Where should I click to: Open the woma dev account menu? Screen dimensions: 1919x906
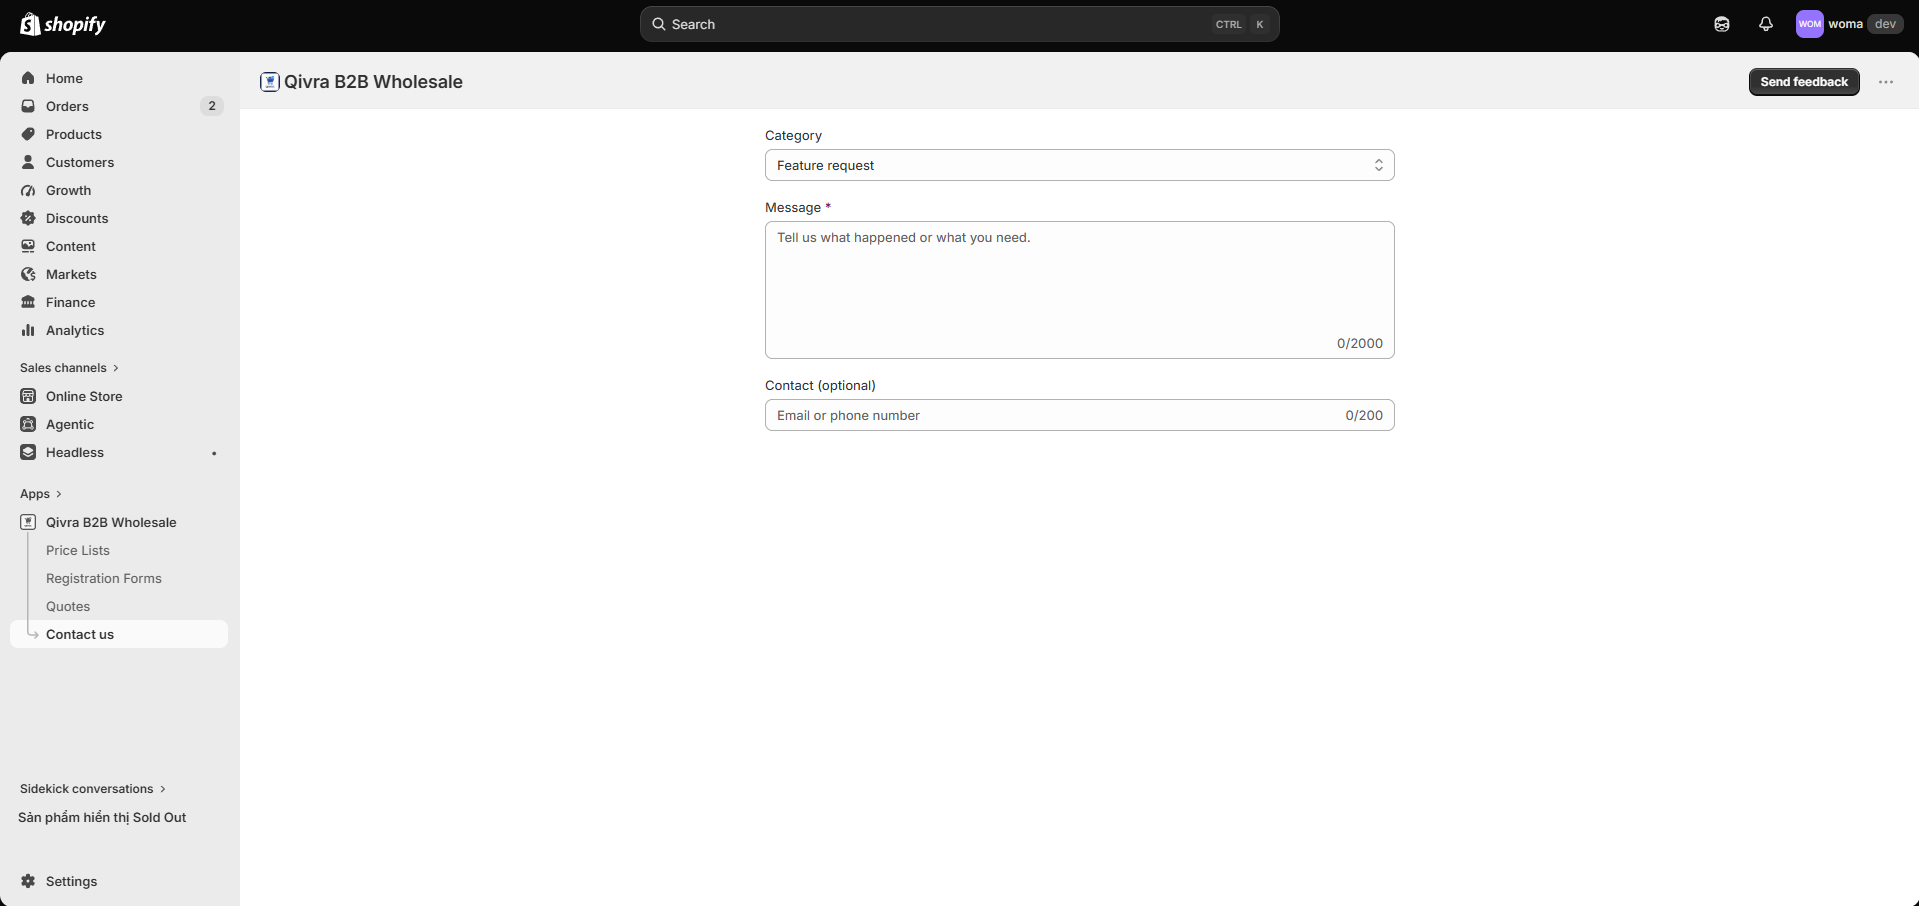(x=1849, y=24)
